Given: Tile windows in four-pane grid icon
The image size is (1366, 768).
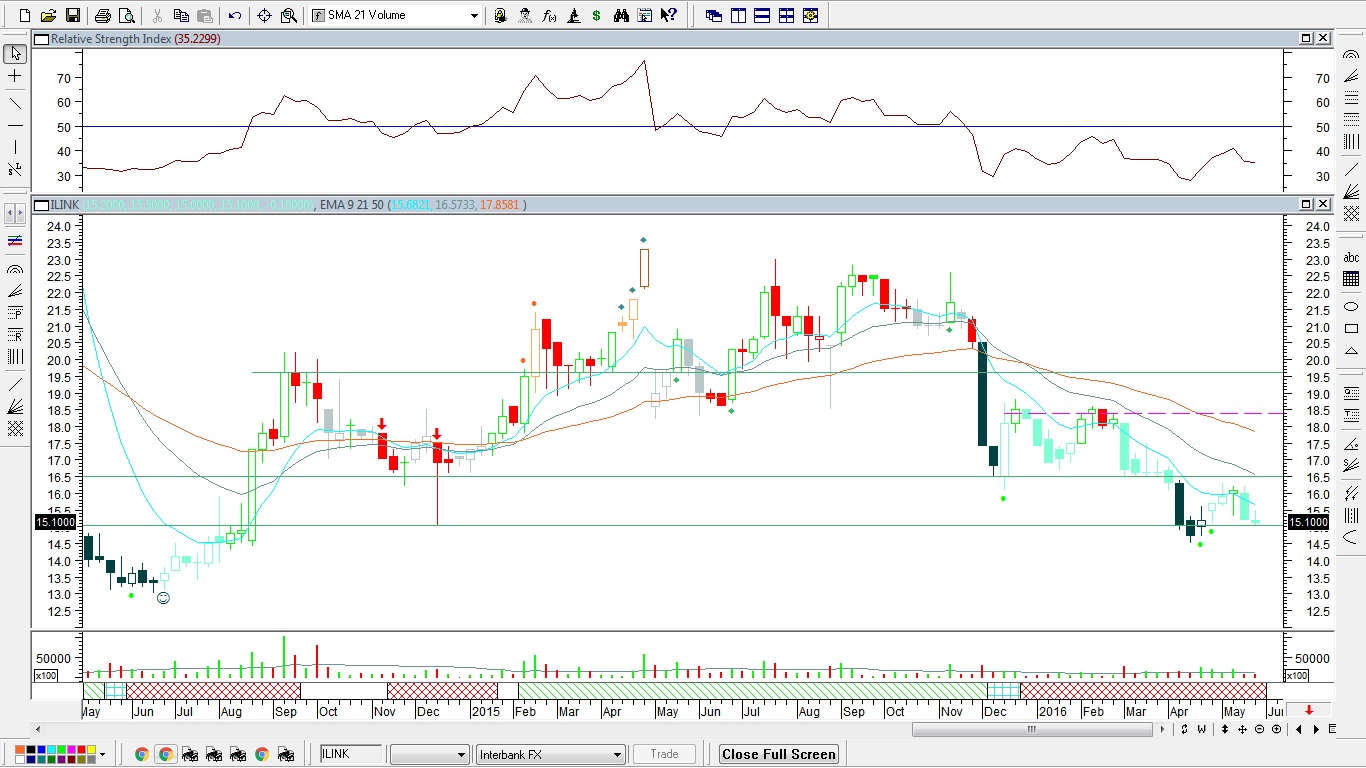Looking at the screenshot, I should coord(786,16).
